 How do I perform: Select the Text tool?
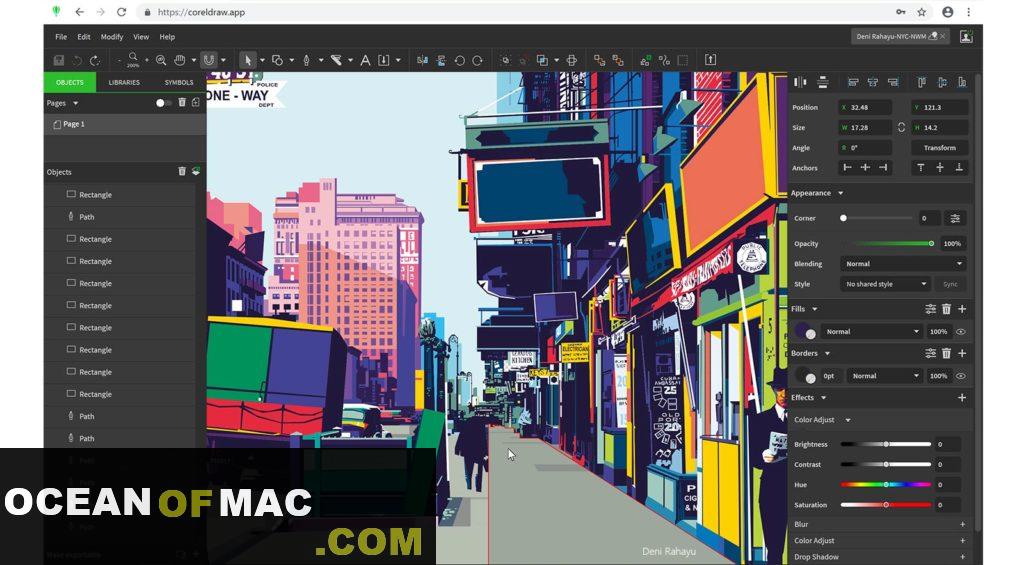pyautogui.click(x=365, y=60)
